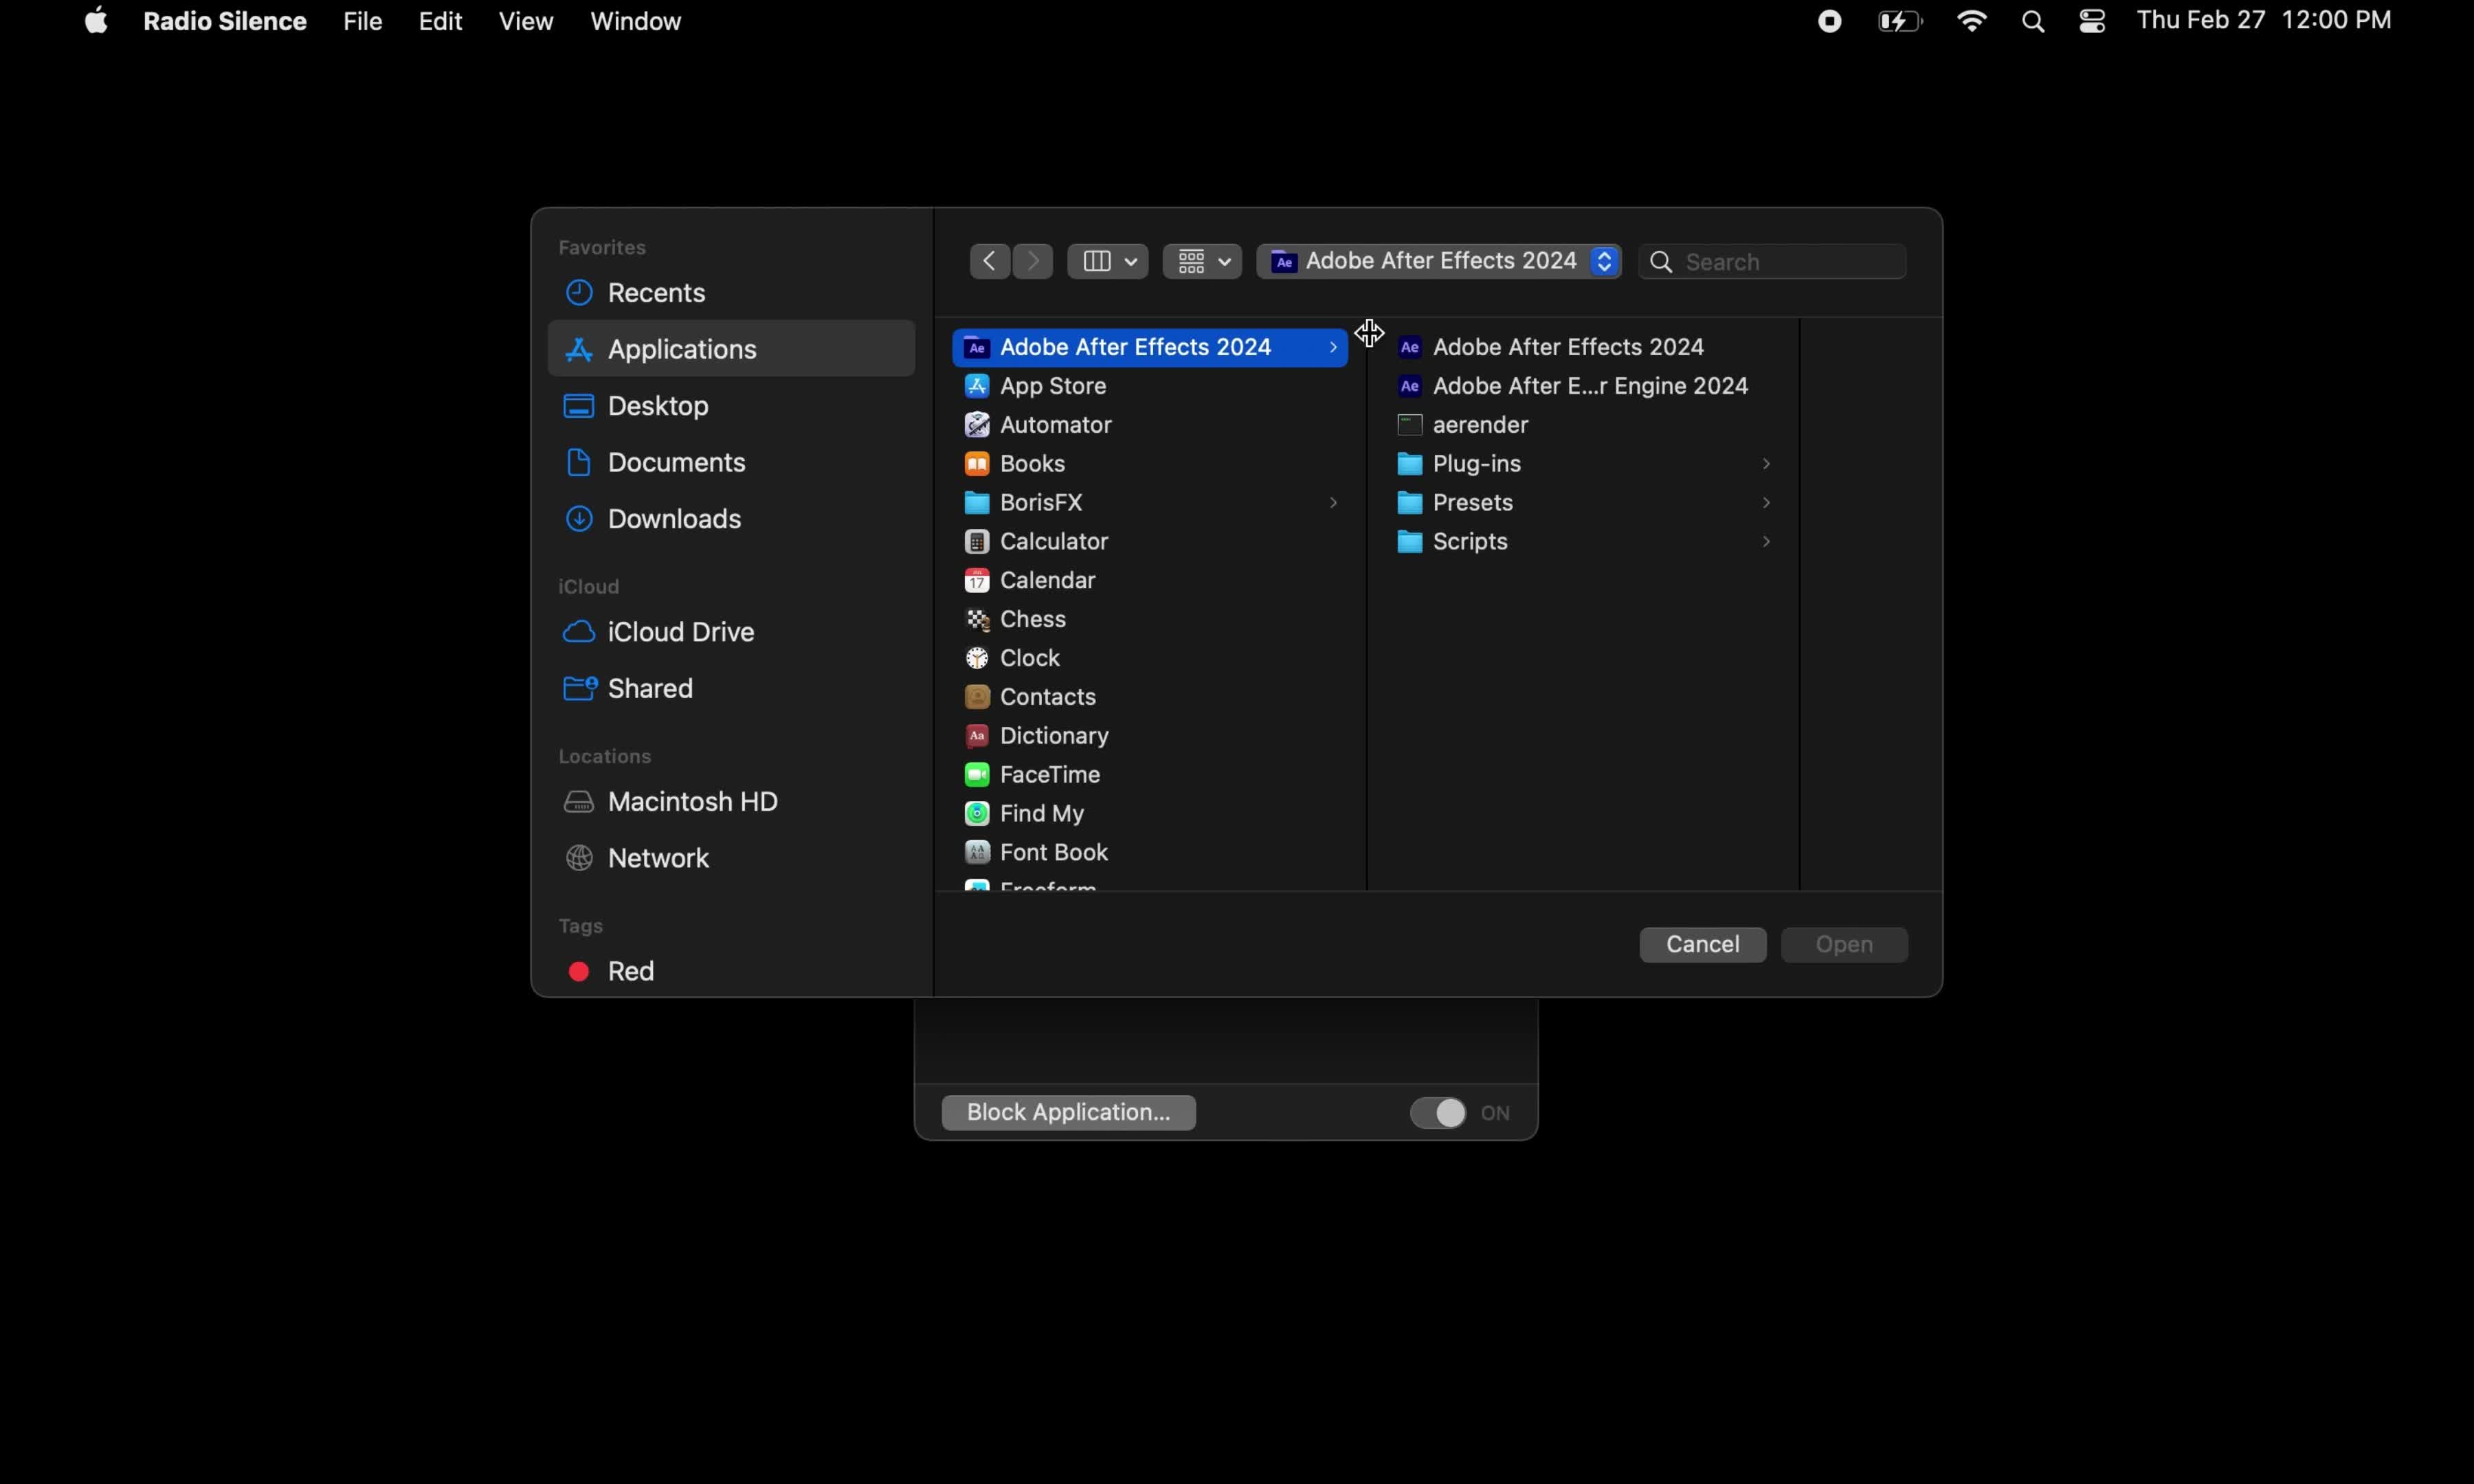
Task: Open the group-by options dropdown
Action: point(1202,261)
